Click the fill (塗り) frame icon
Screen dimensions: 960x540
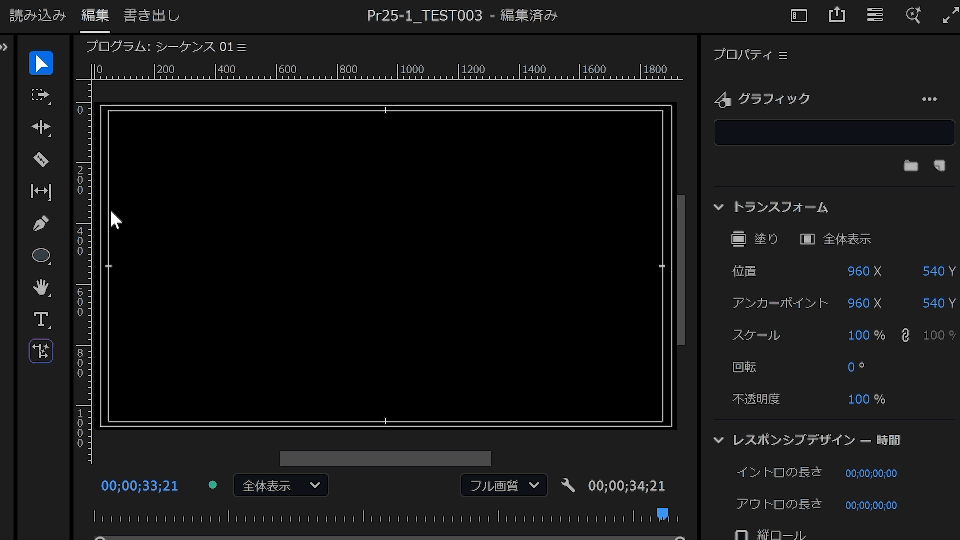[738, 239]
